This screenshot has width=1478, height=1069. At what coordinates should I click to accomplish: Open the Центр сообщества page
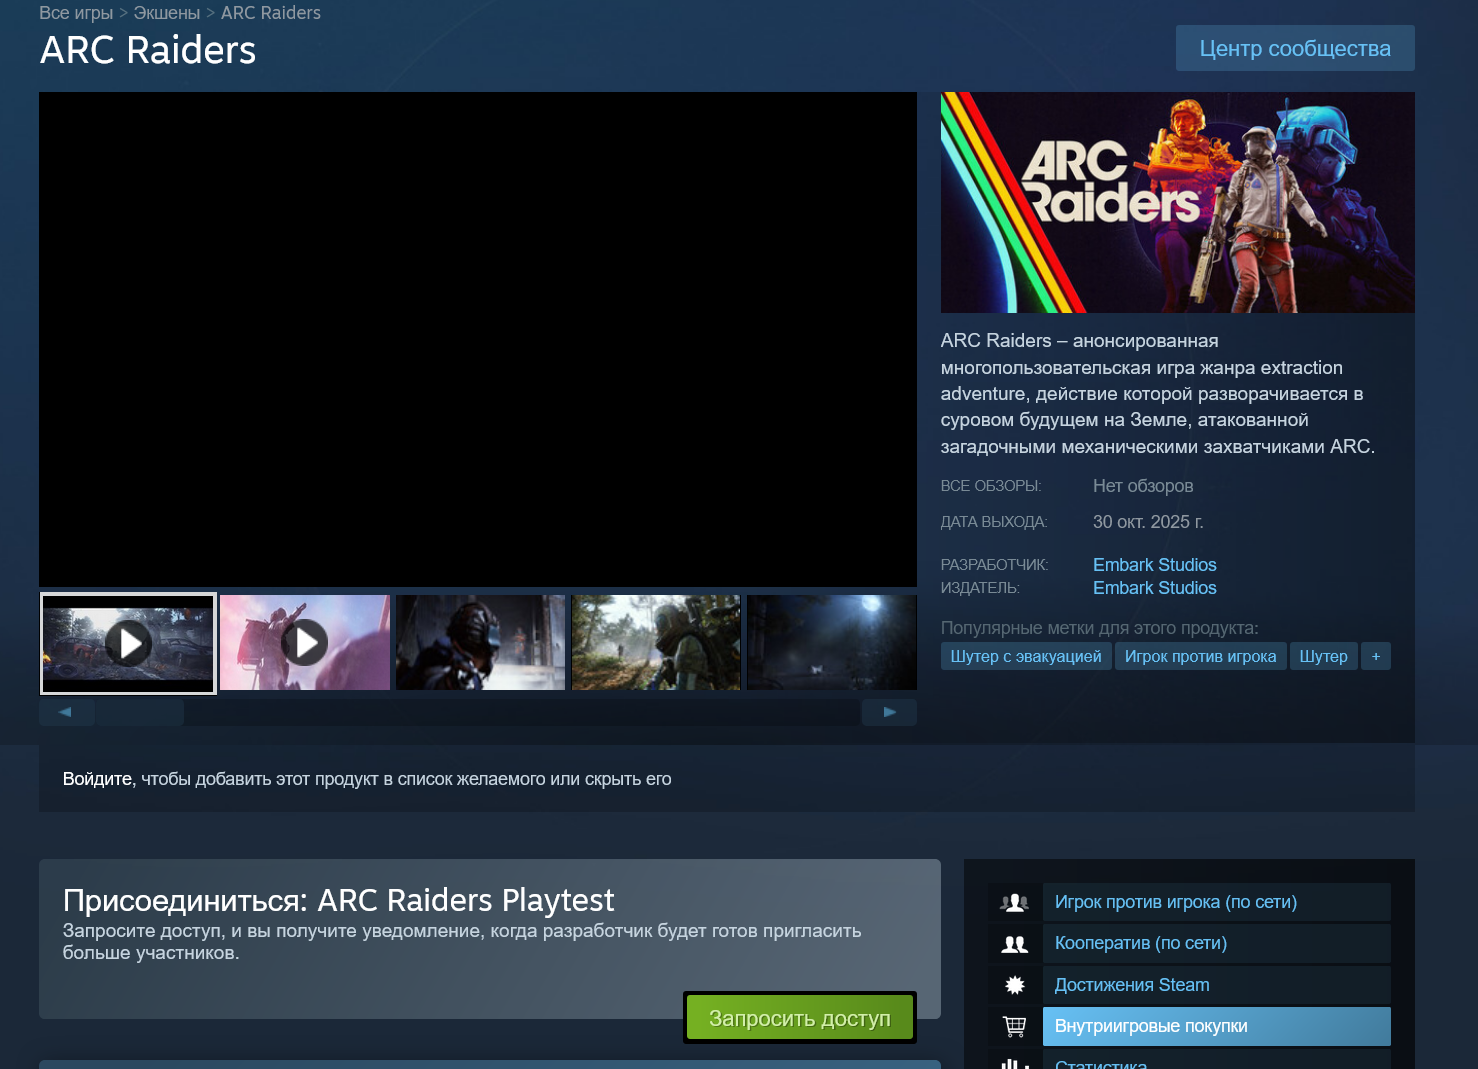click(1295, 48)
